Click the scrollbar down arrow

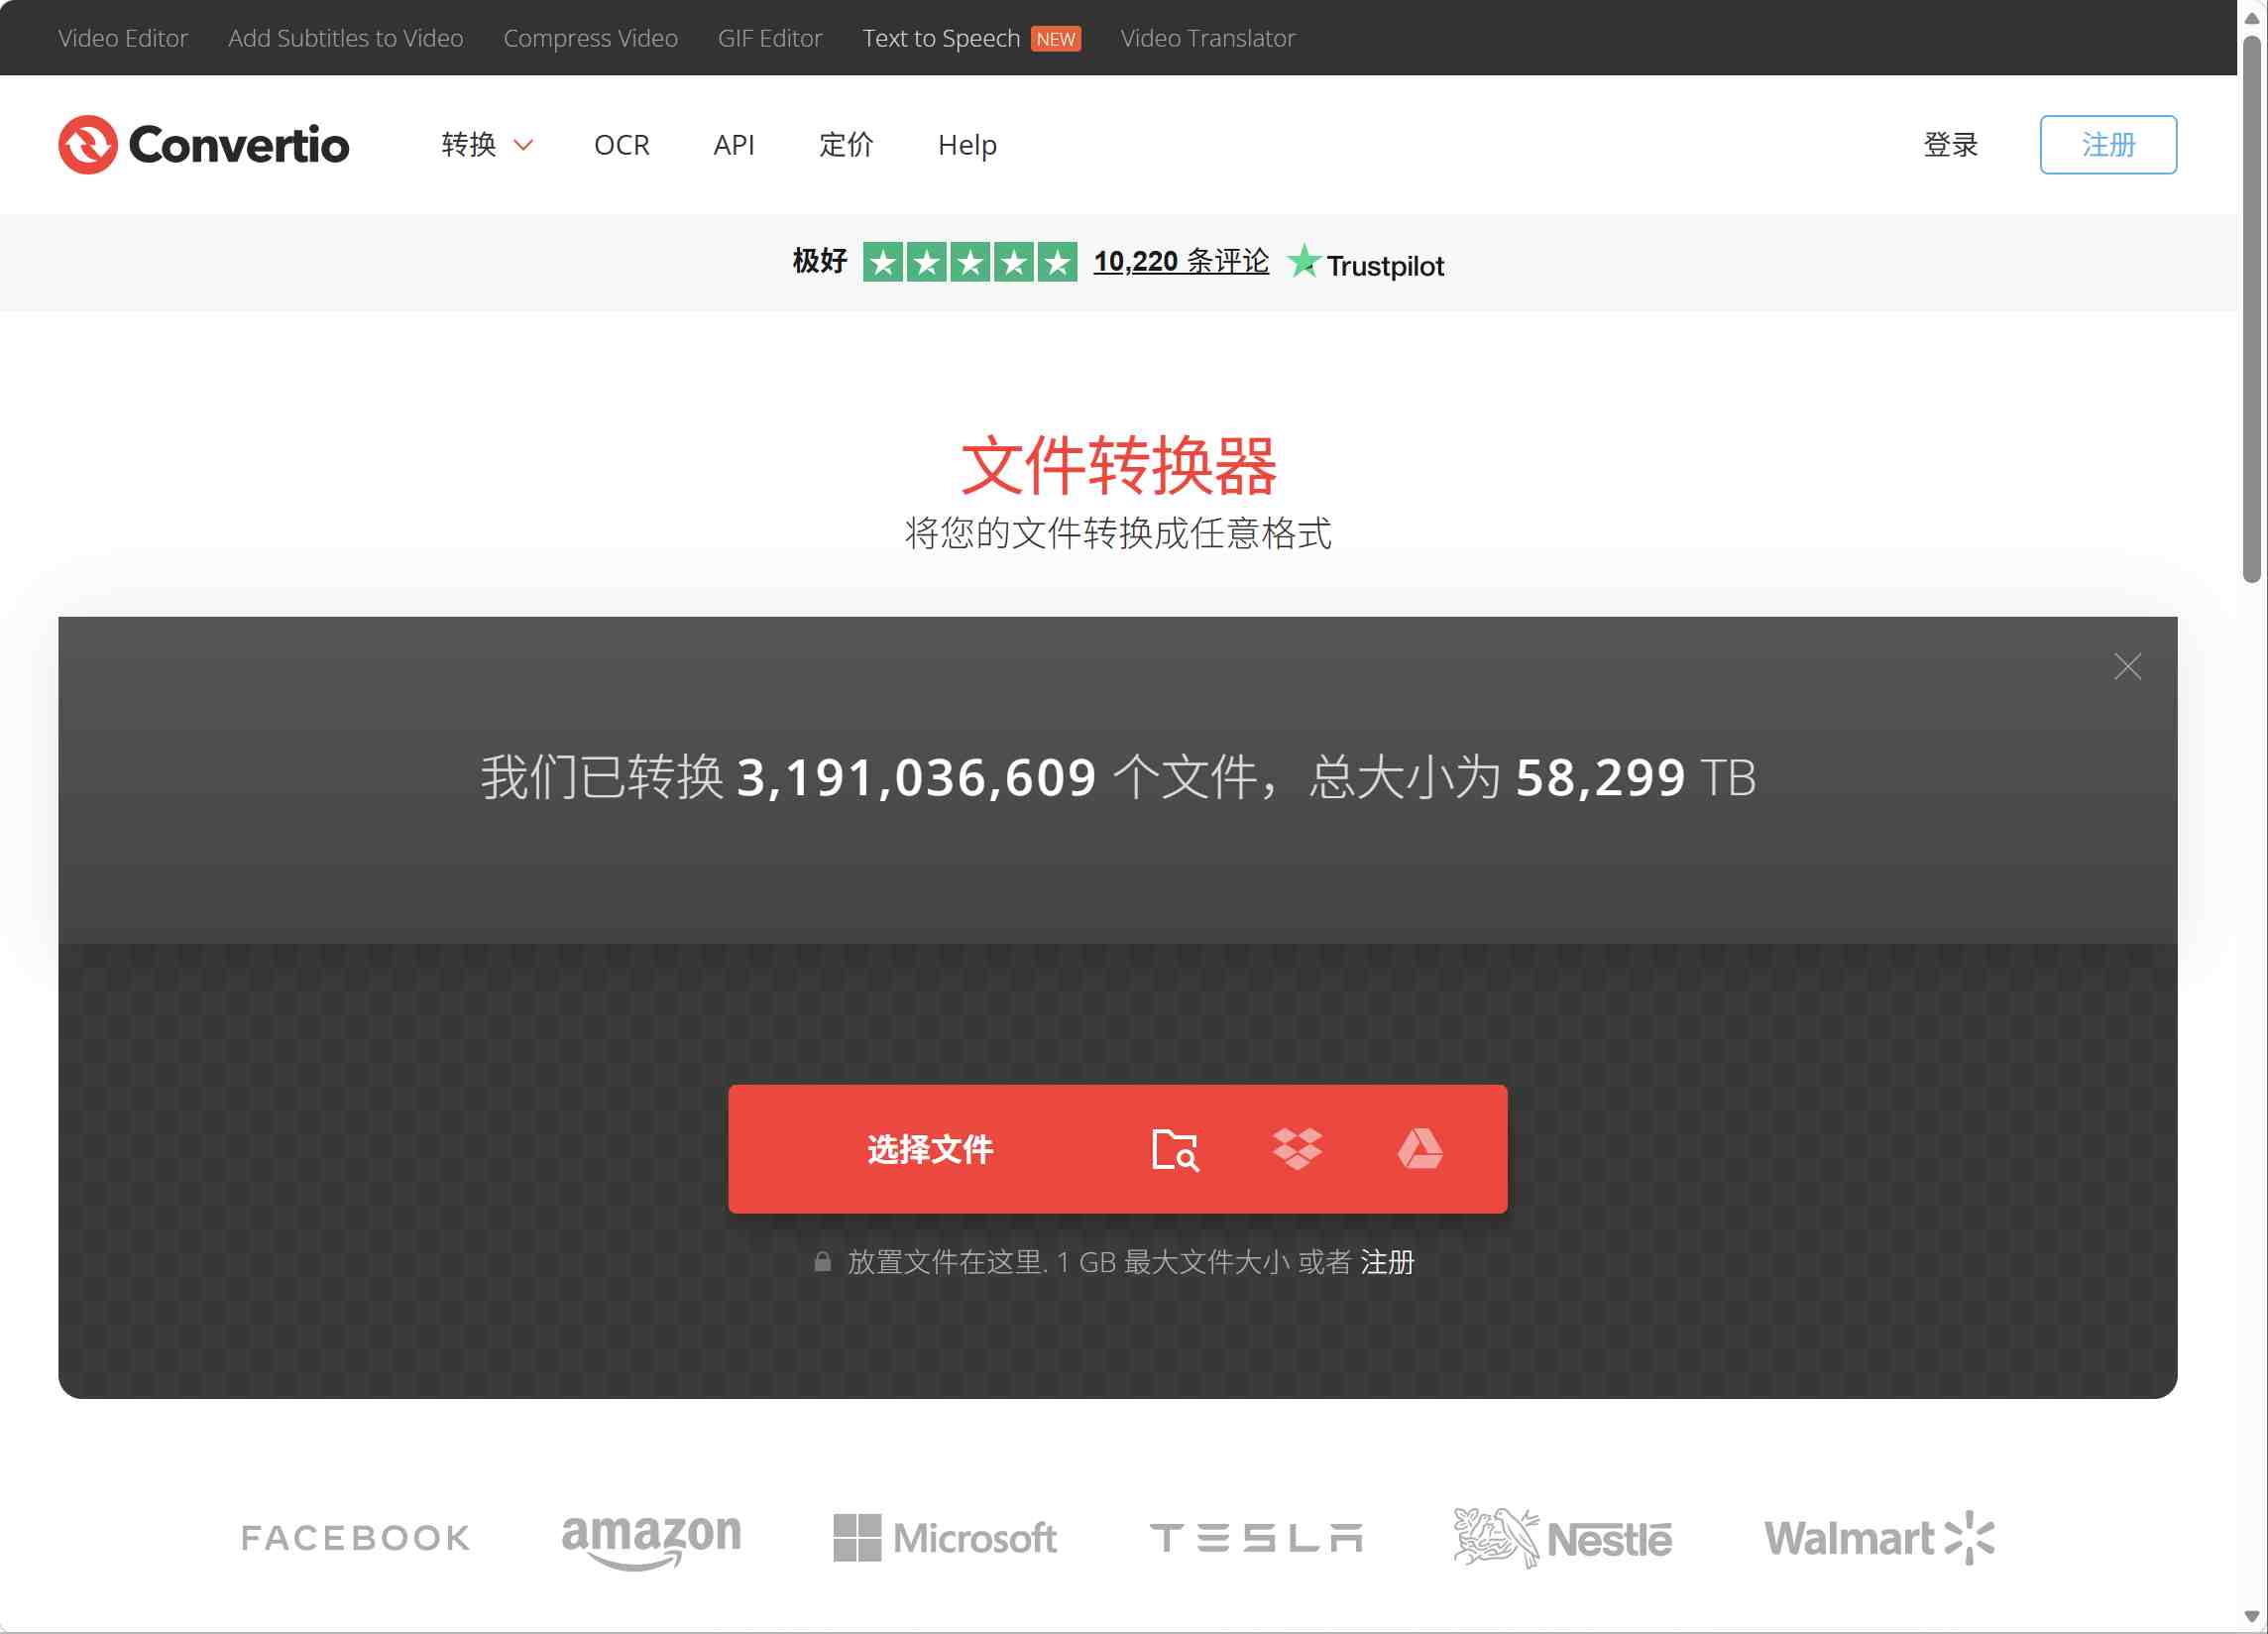tap(2251, 1617)
